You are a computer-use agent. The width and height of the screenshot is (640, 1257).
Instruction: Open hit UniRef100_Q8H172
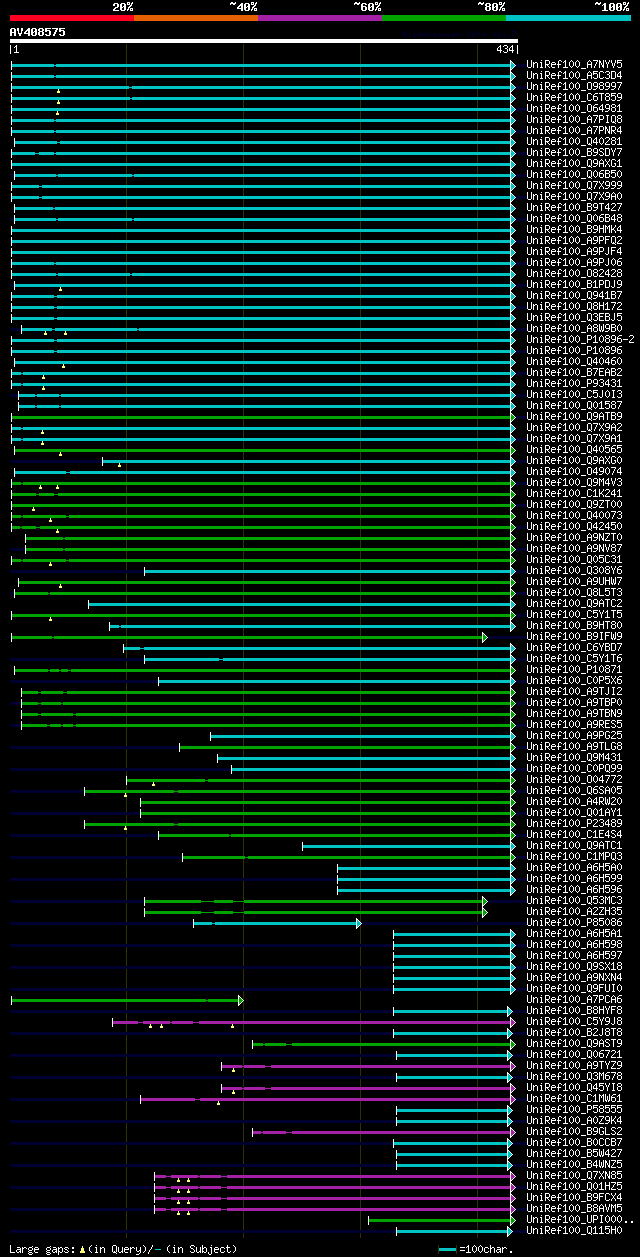pyautogui.click(x=573, y=306)
